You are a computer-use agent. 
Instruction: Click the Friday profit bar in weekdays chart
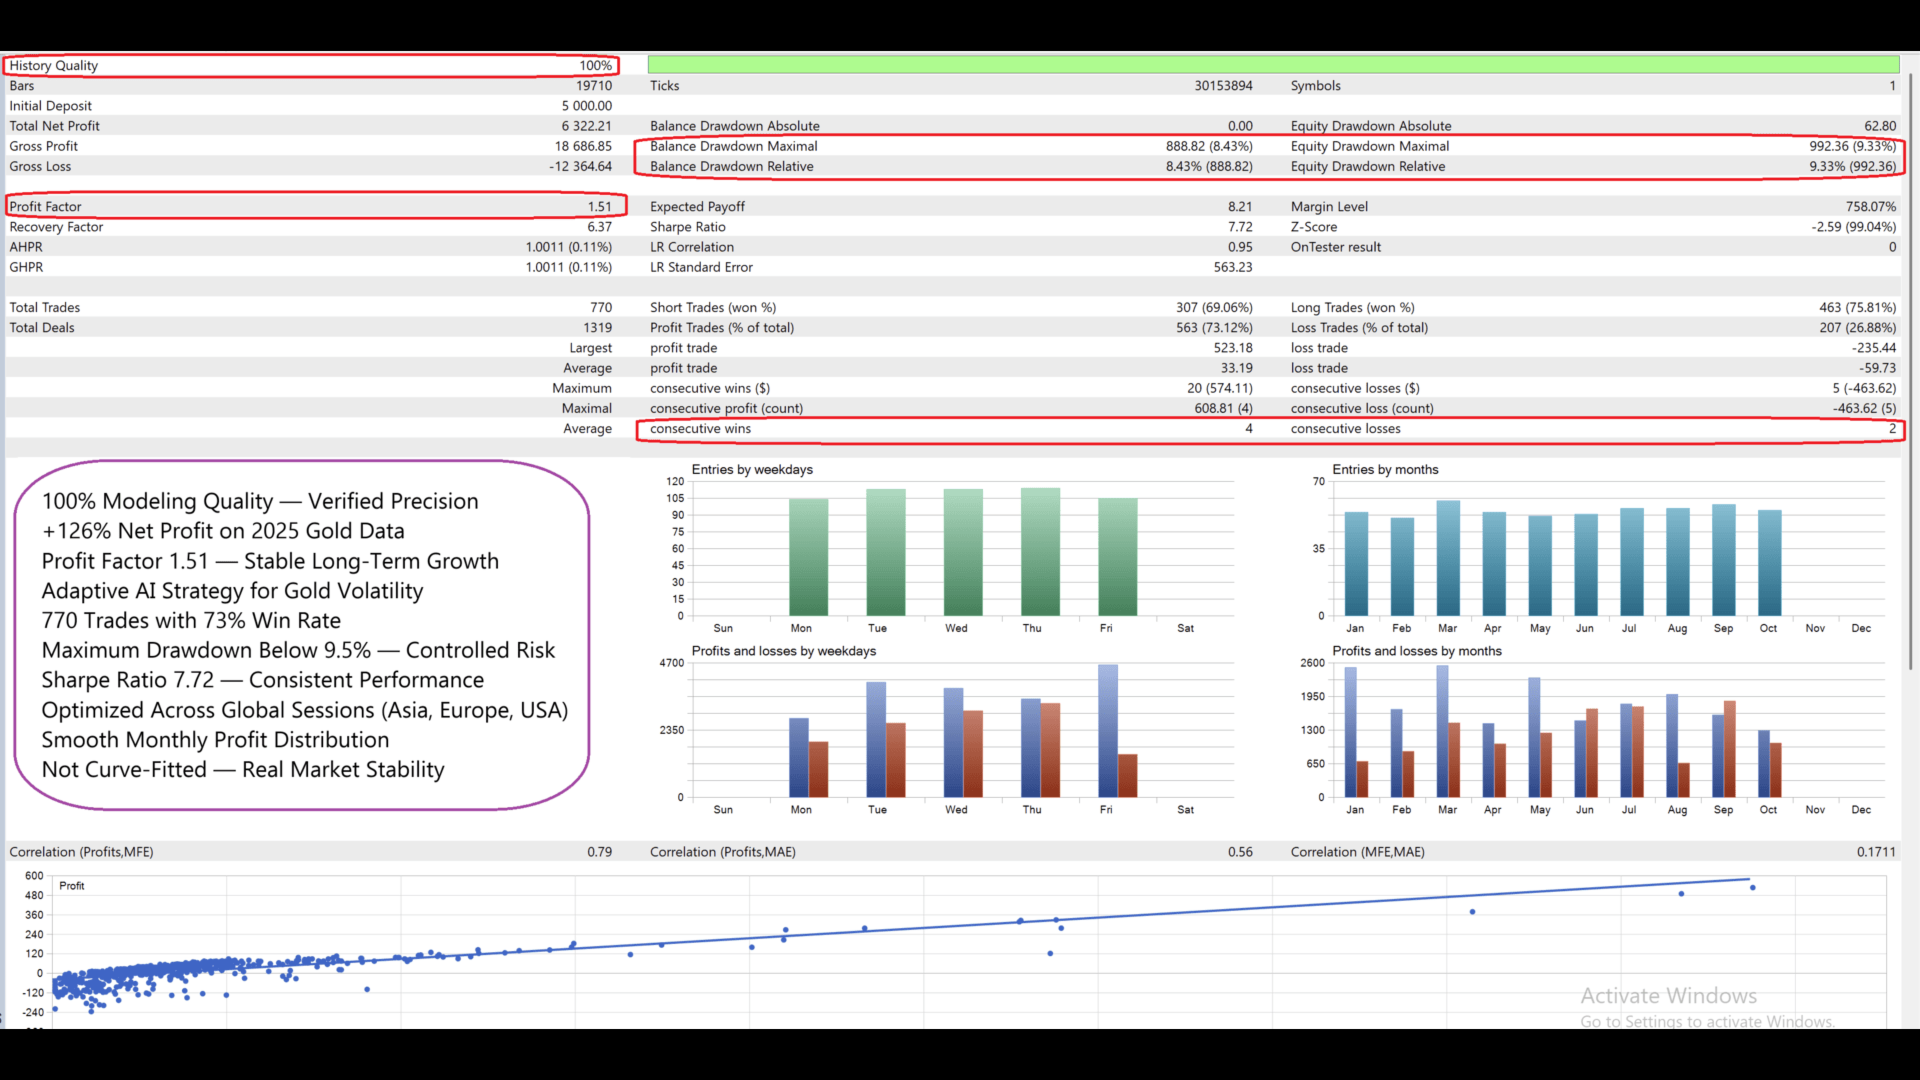1107,730
